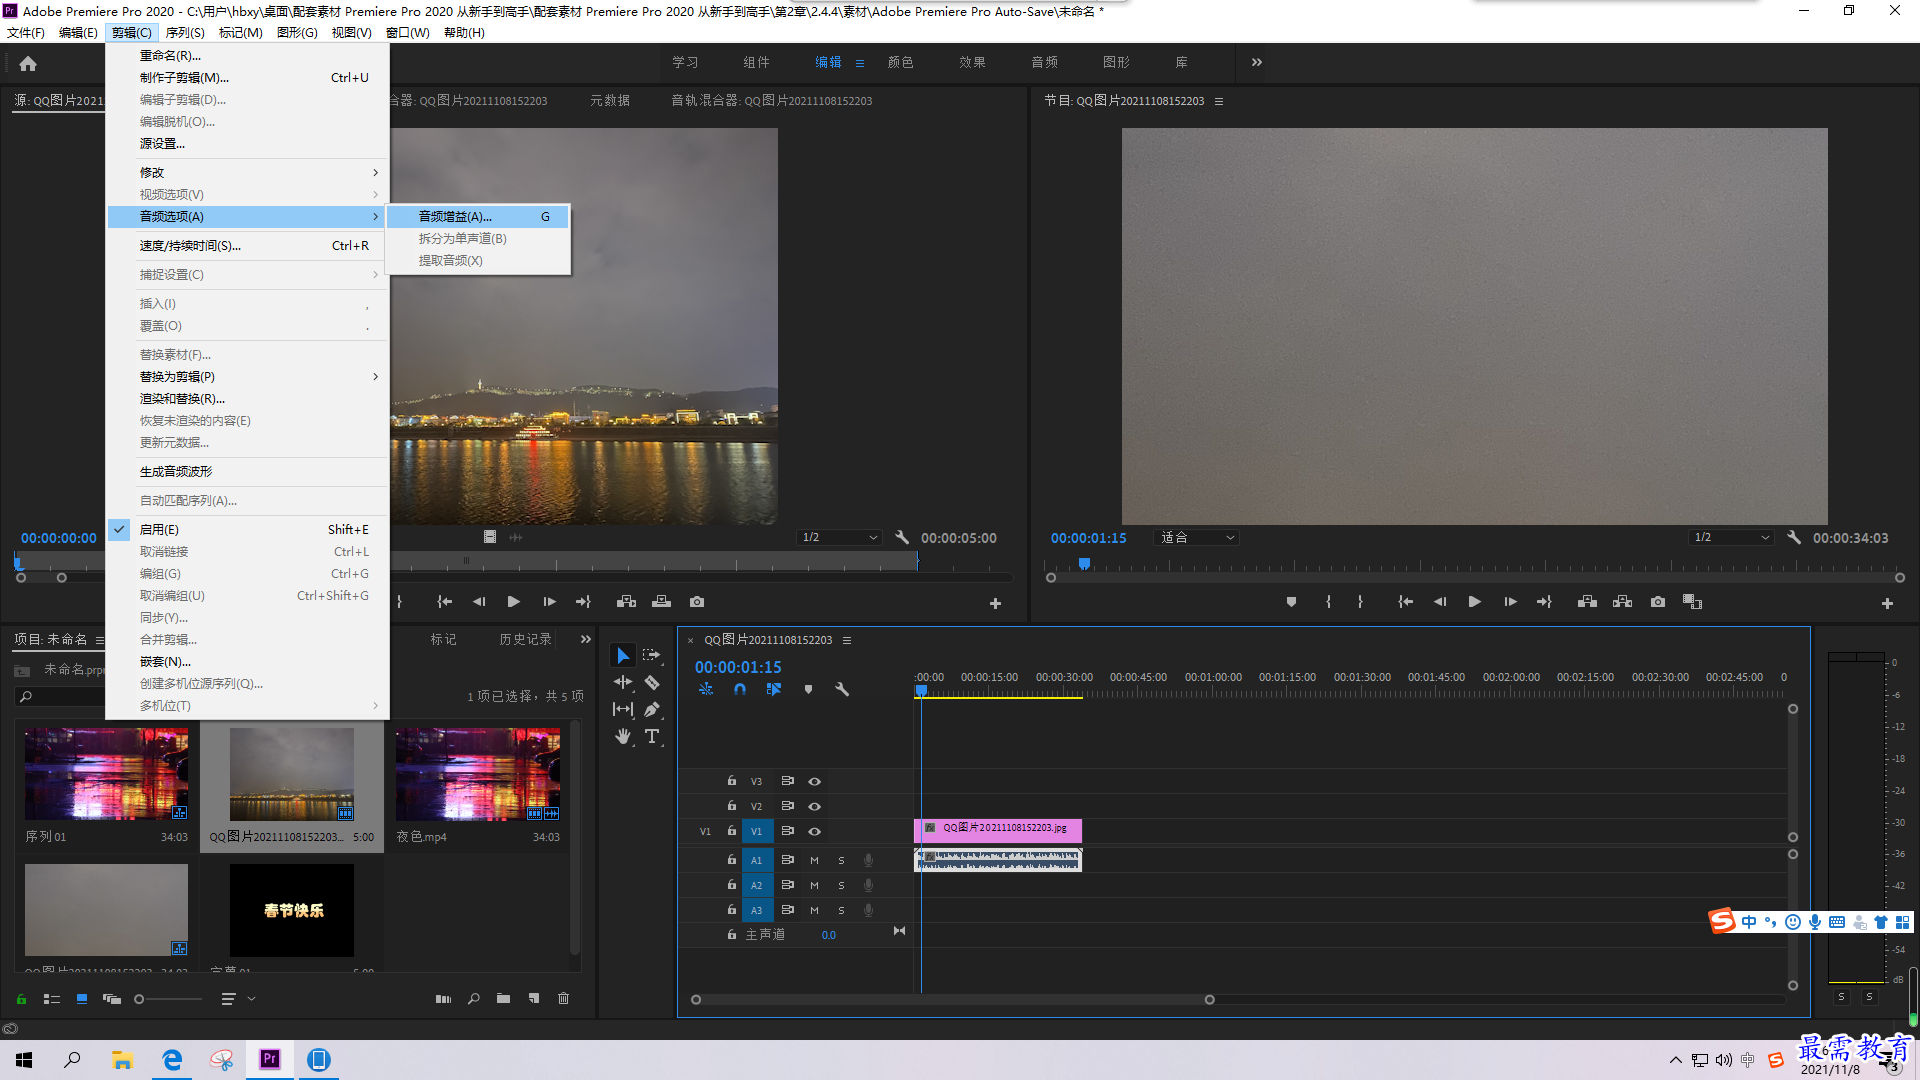
Task: Select the Track Select Forward tool
Action: (x=651, y=655)
